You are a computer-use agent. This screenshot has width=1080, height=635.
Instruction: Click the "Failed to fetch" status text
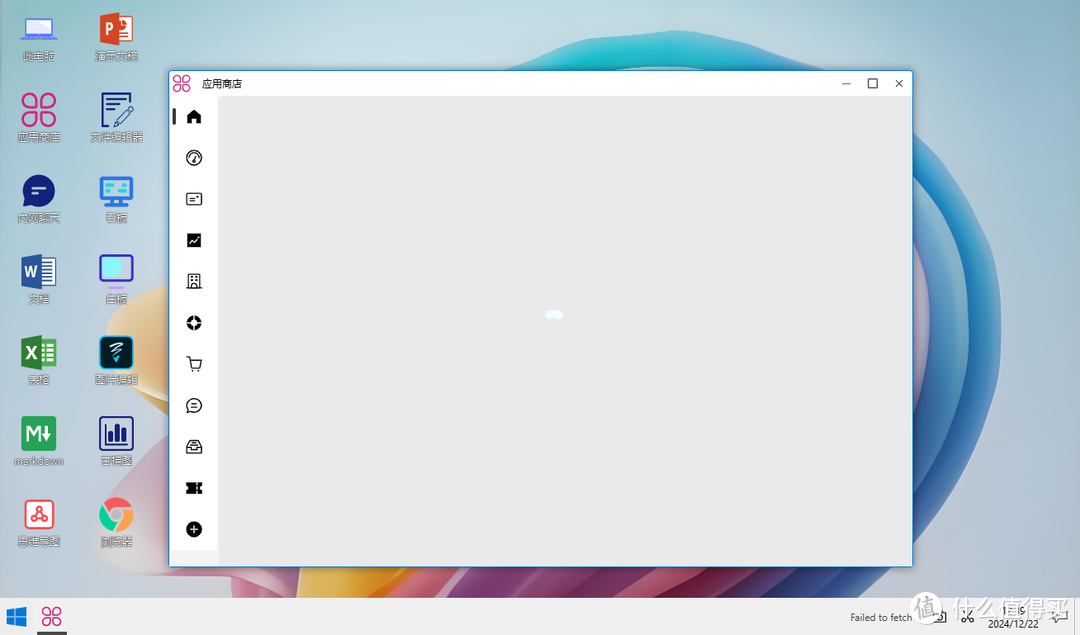[881, 617]
